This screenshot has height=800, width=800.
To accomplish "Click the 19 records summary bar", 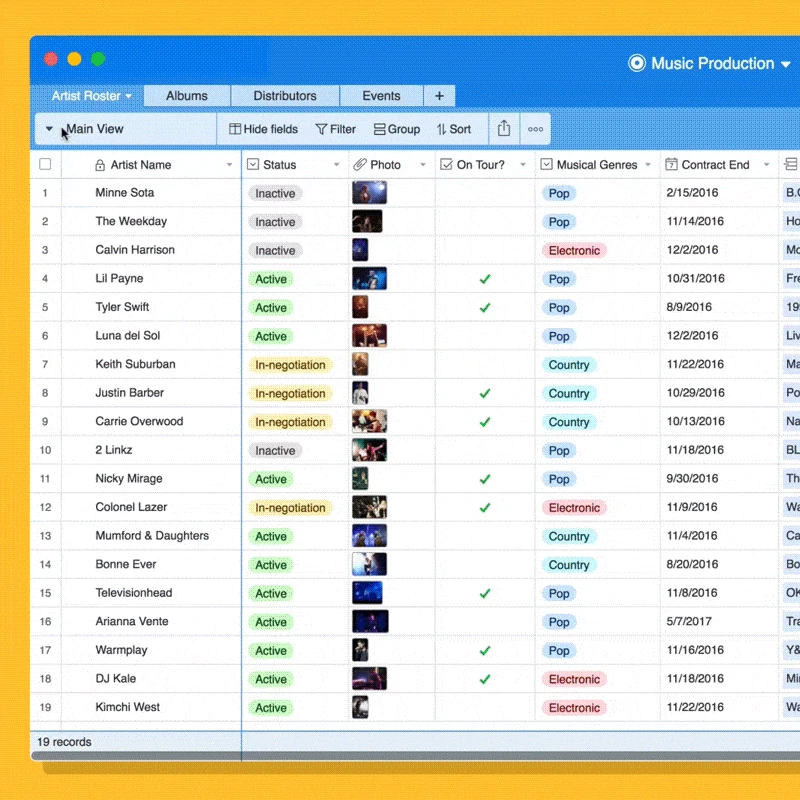I will [x=64, y=742].
